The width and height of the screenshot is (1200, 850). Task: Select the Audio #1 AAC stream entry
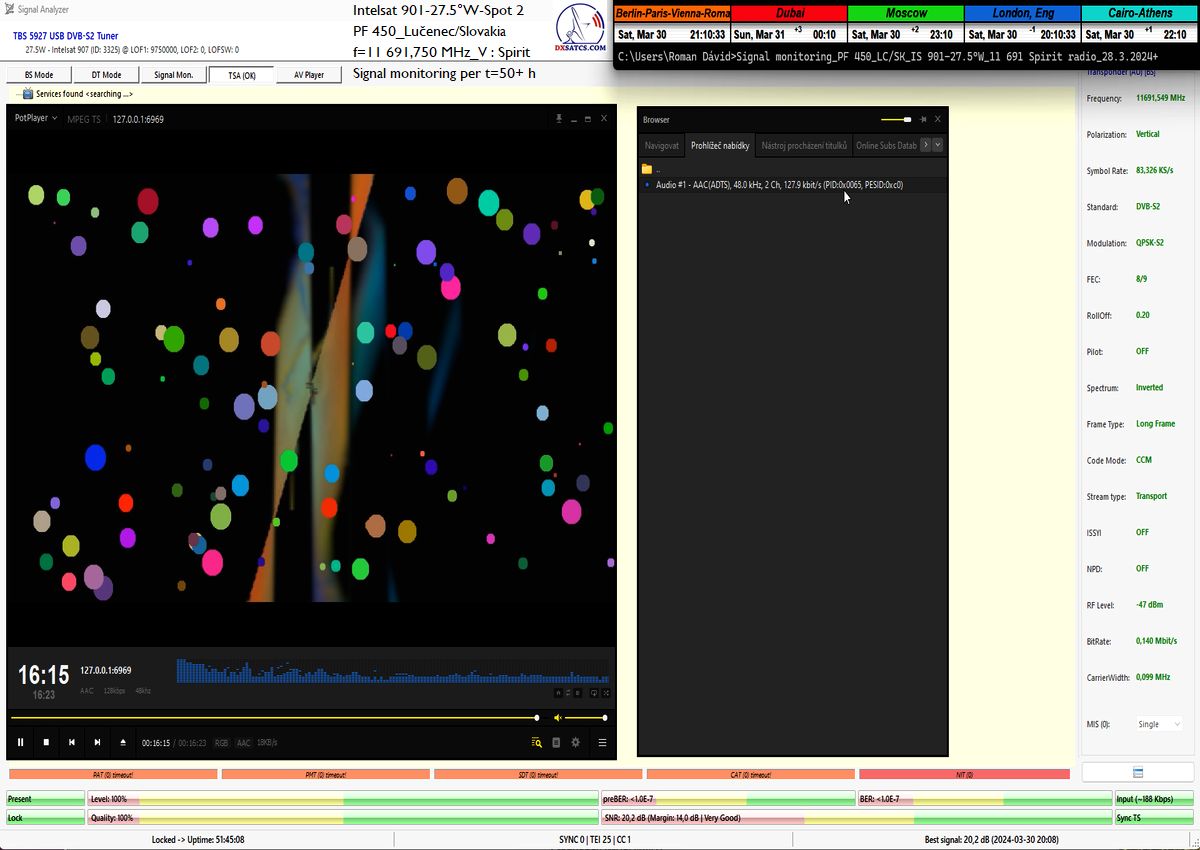(778, 185)
